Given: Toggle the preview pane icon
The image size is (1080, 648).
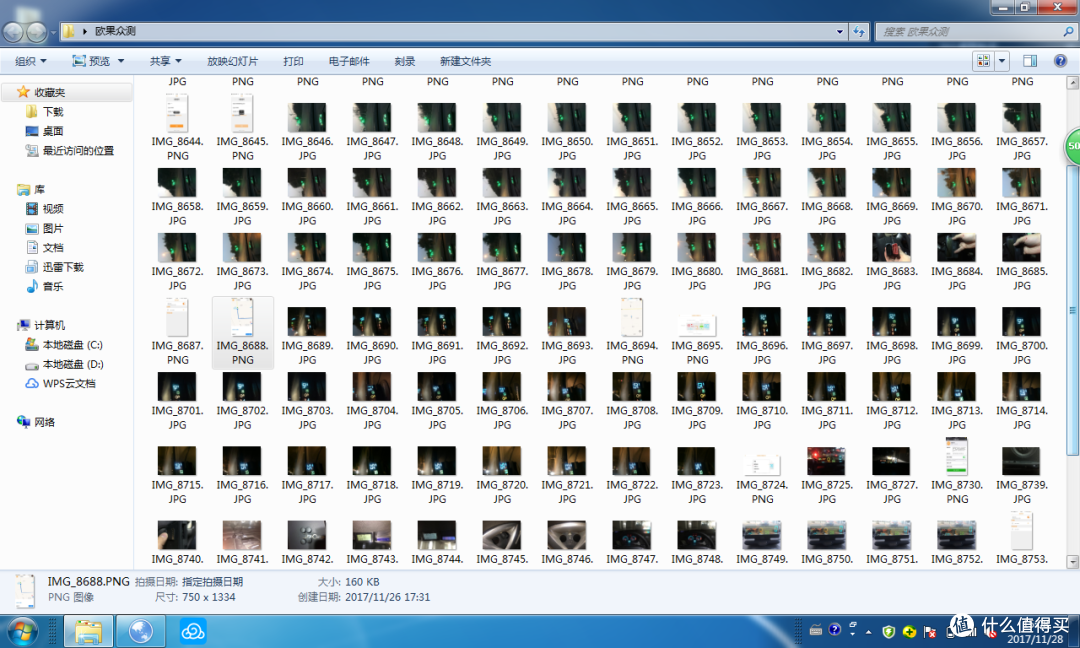Looking at the screenshot, I should 1030,61.
